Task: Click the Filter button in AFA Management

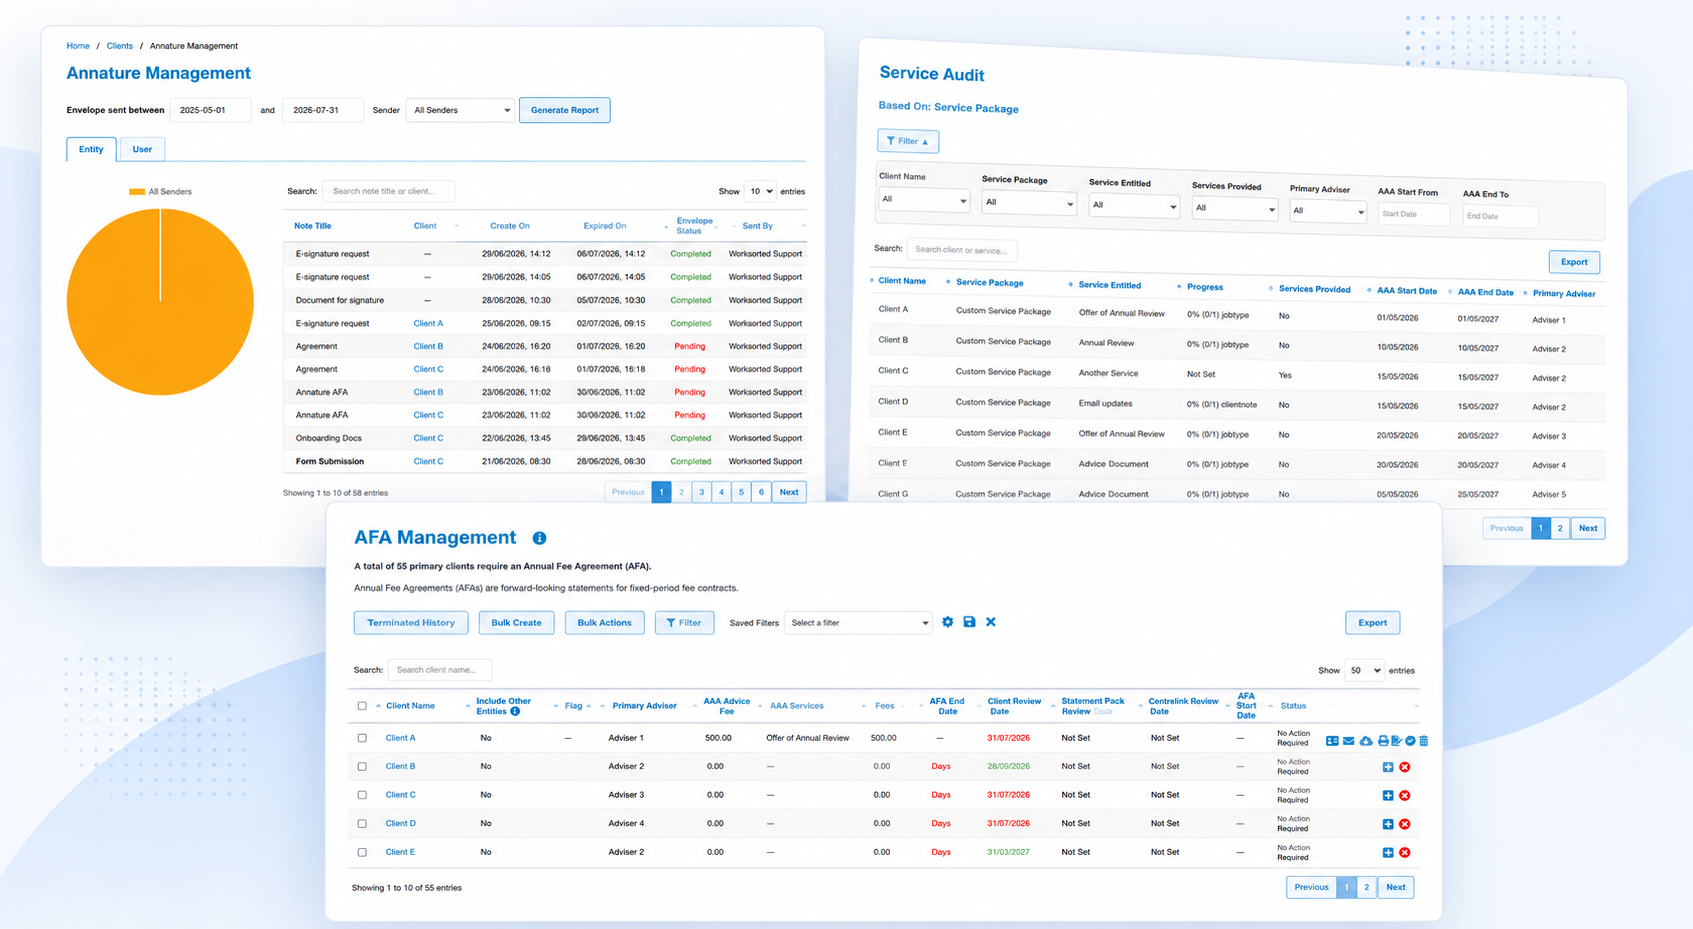Action: tap(684, 623)
